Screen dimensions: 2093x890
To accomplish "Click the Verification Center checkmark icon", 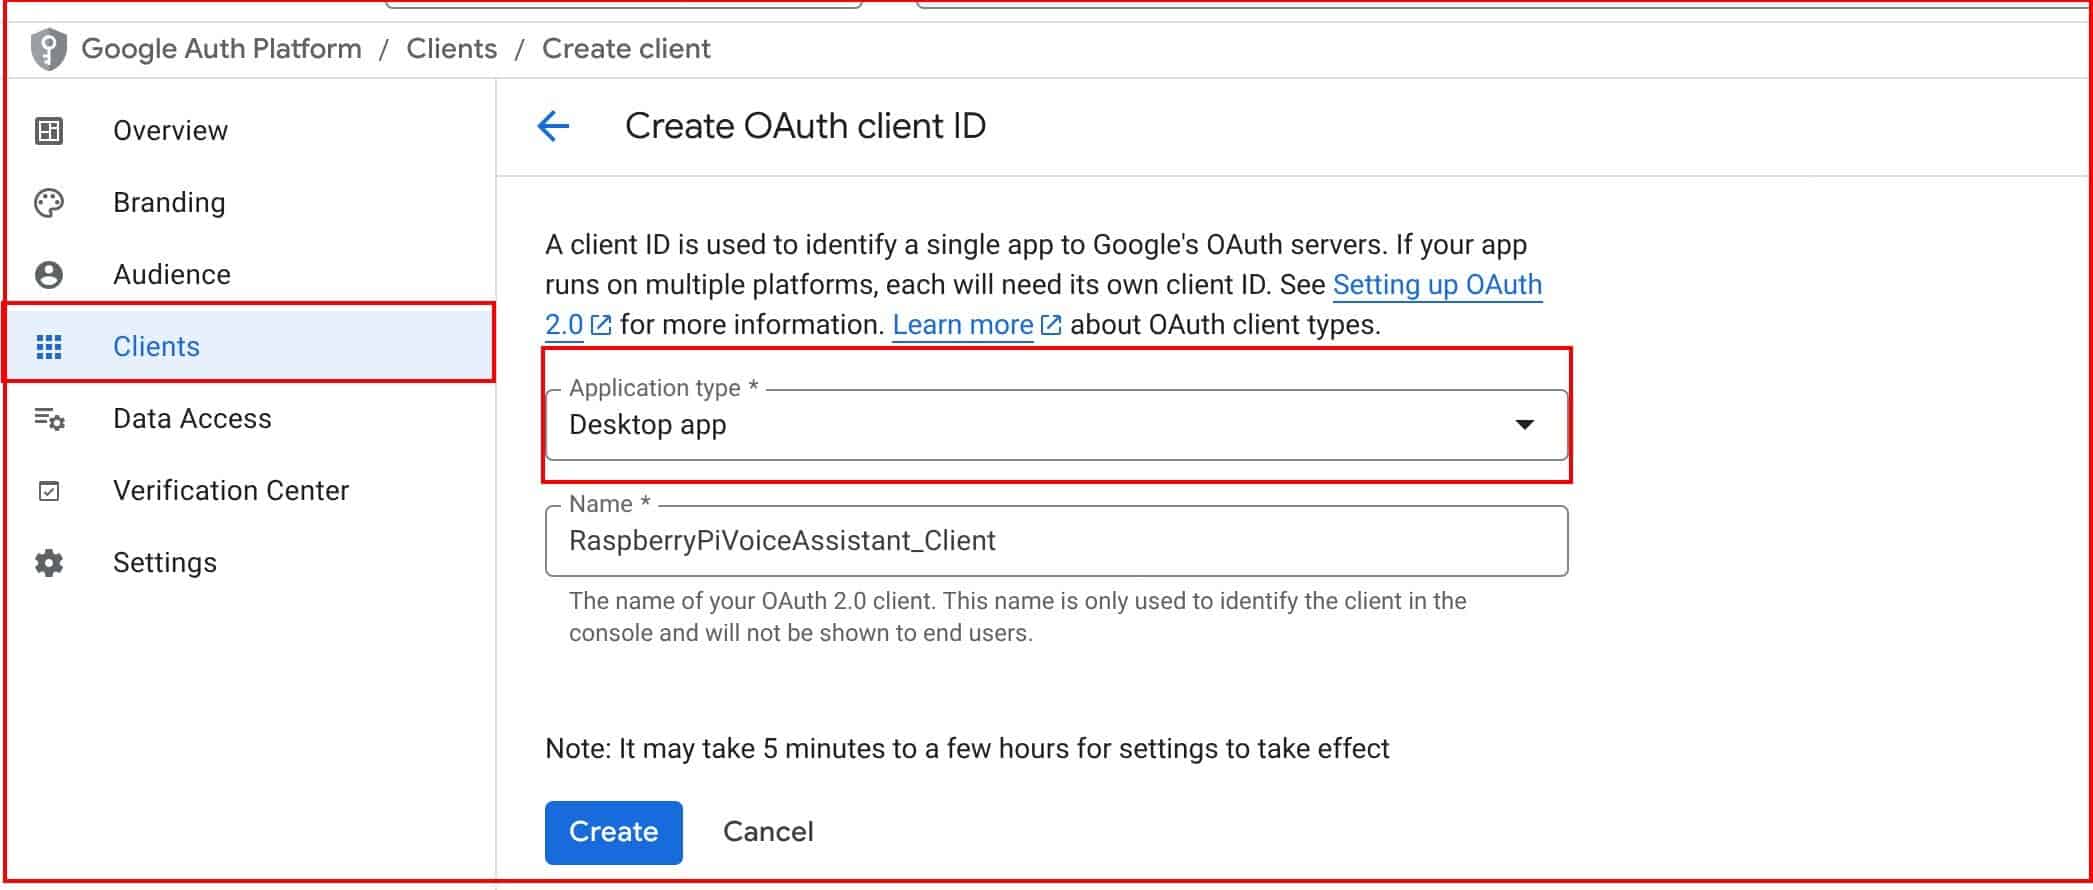I will pos(49,491).
